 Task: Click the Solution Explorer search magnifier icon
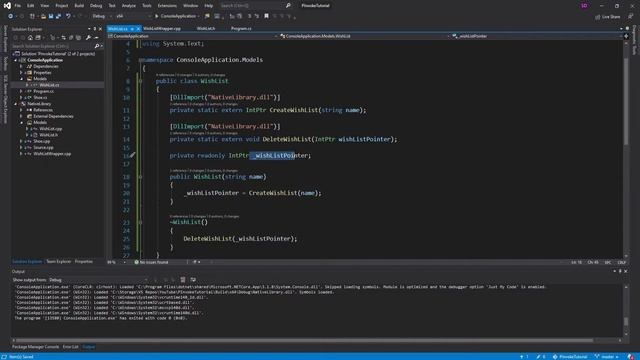point(97,46)
